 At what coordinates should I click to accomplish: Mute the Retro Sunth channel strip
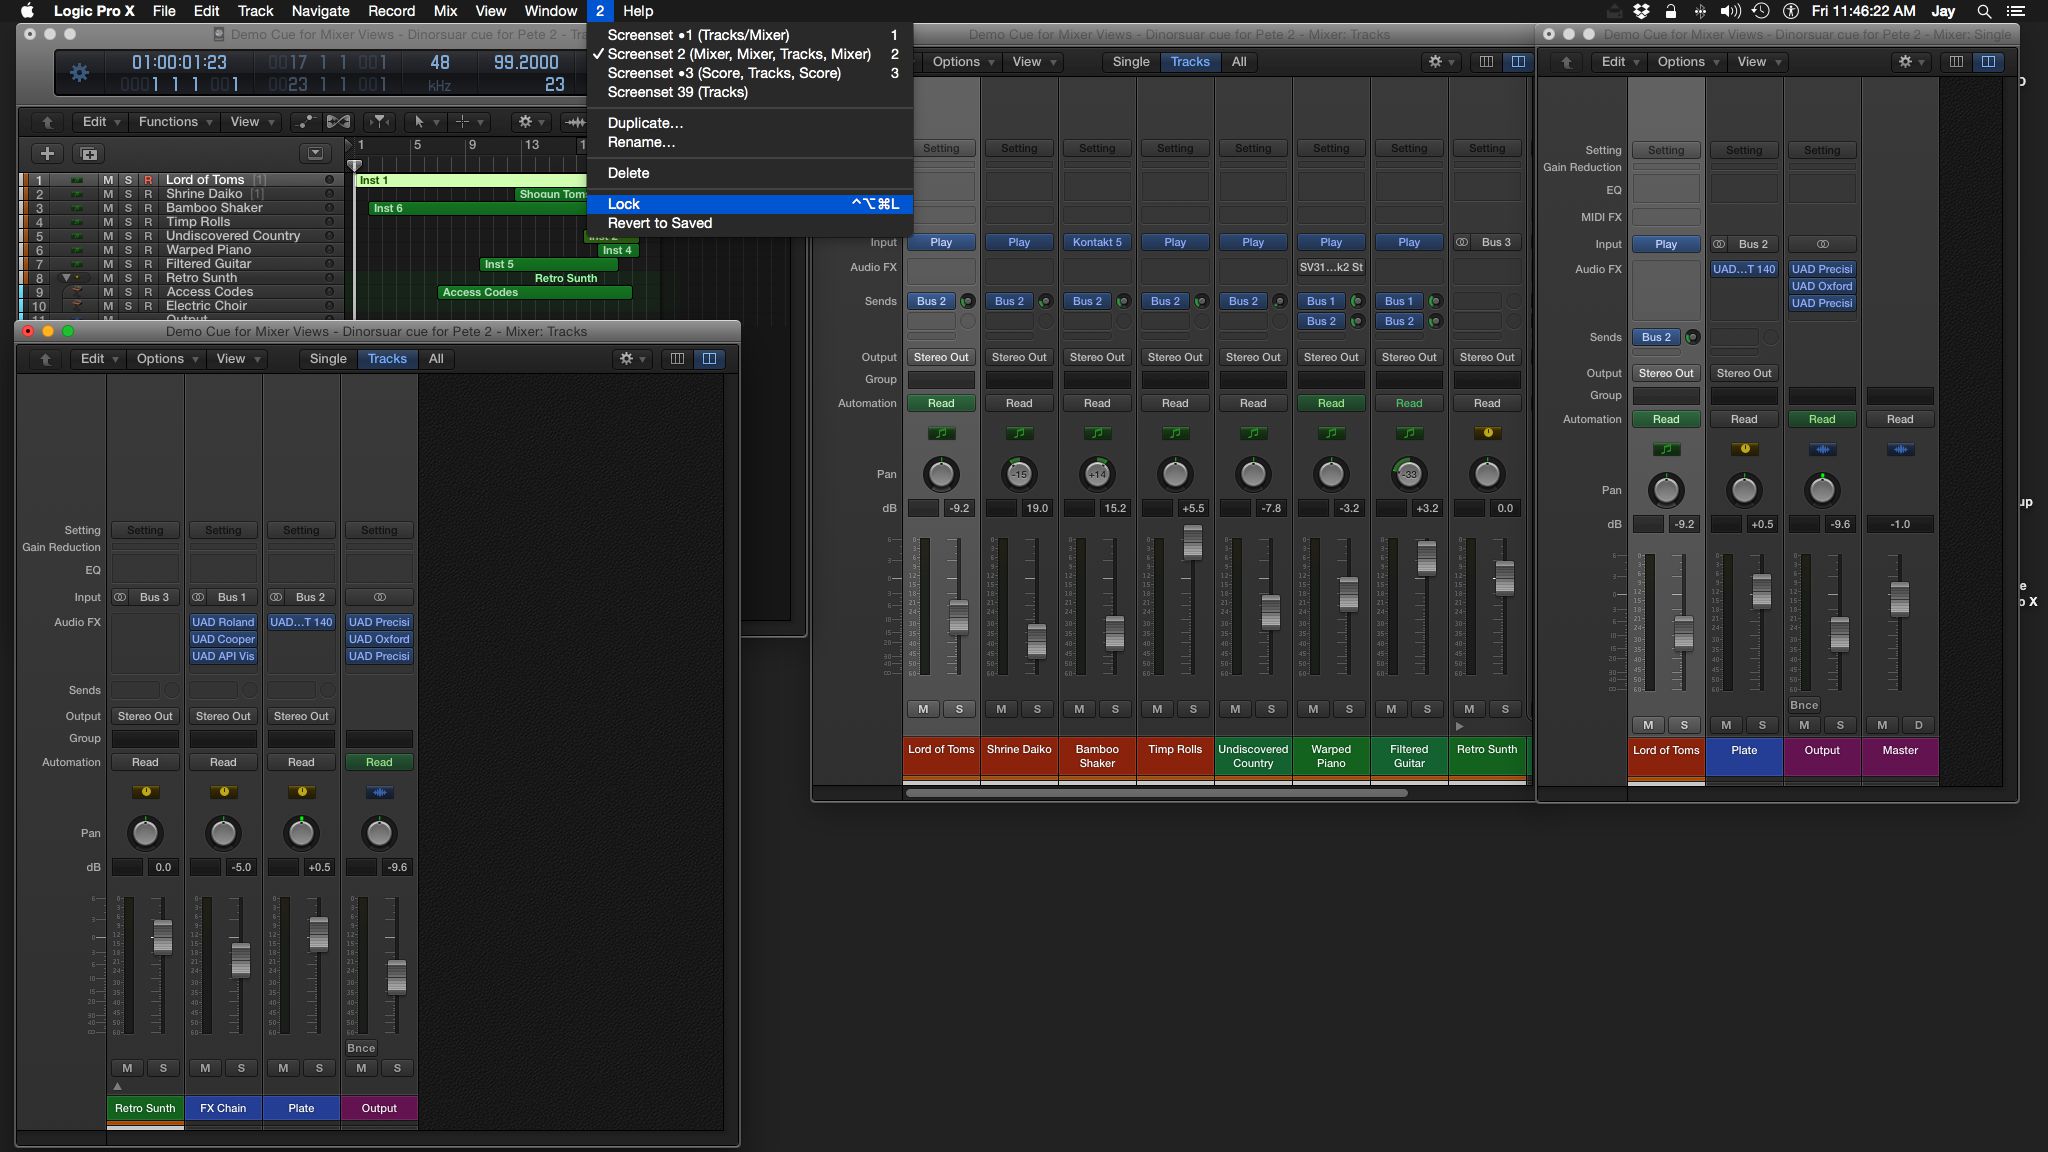tap(1468, 709)
